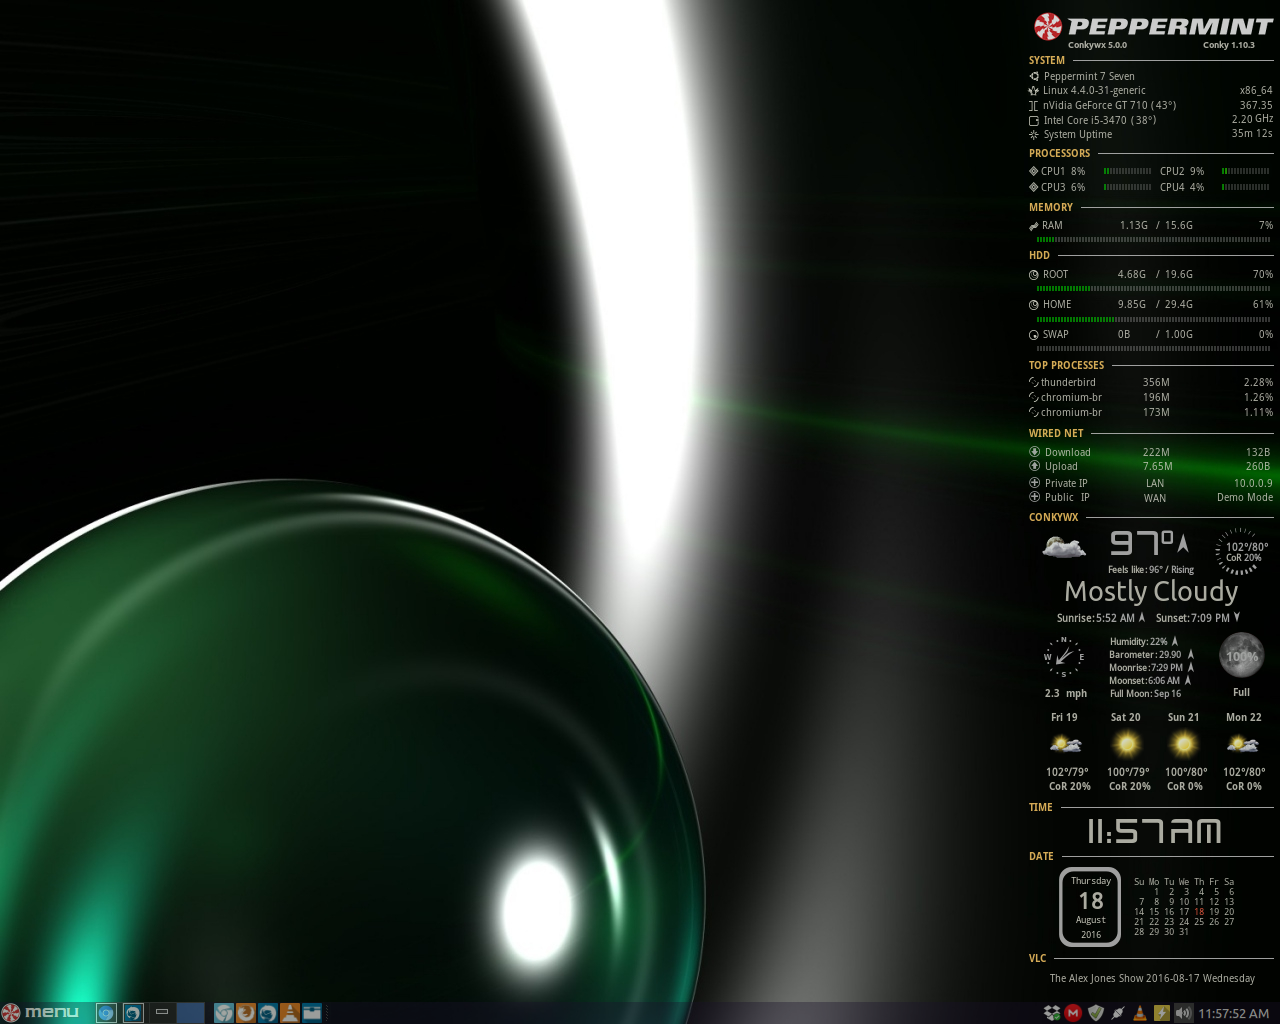Image resolution: width=1280 pixels, height=1024 pixels.
Task: Open the Peppermint menu button
Action: (40, 1012)
